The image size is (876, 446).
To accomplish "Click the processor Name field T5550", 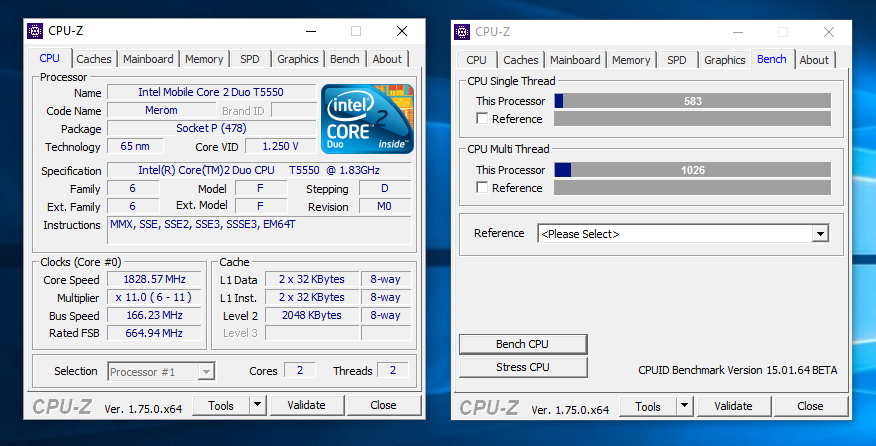I will [211, 92].
